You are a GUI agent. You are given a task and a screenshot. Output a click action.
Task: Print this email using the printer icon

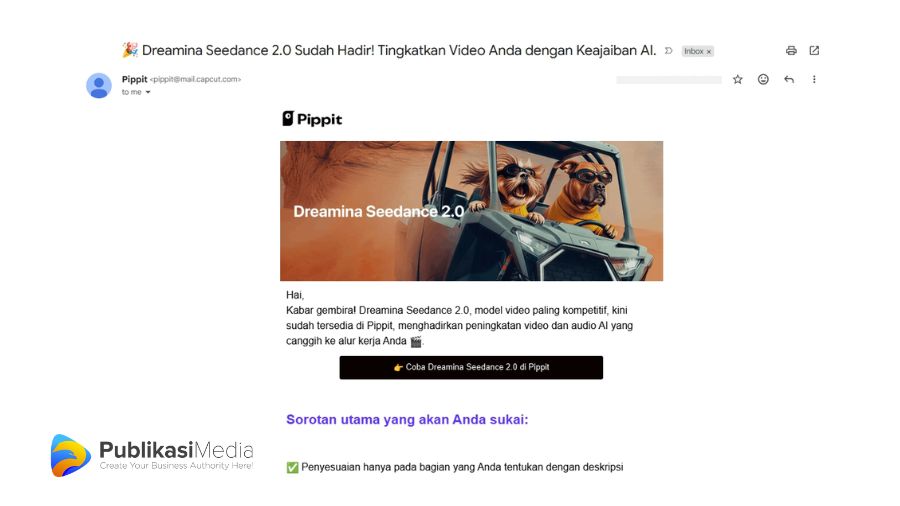coord(791,51)
